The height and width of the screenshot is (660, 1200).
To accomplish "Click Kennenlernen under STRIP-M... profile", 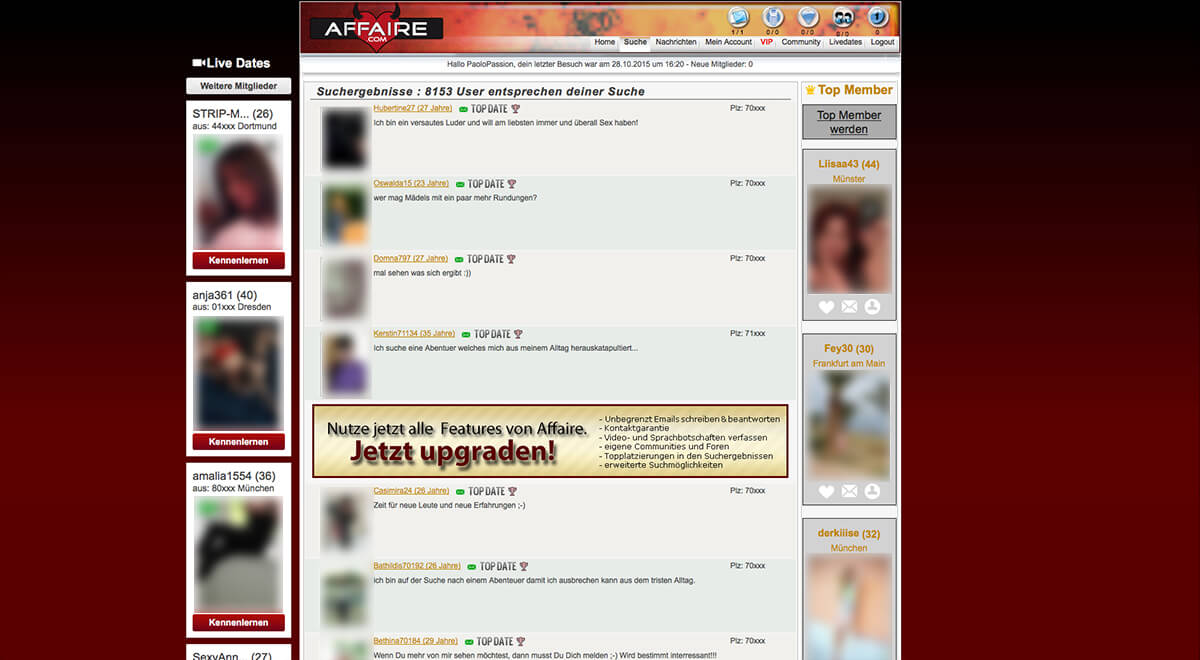I will click(239, 261).
